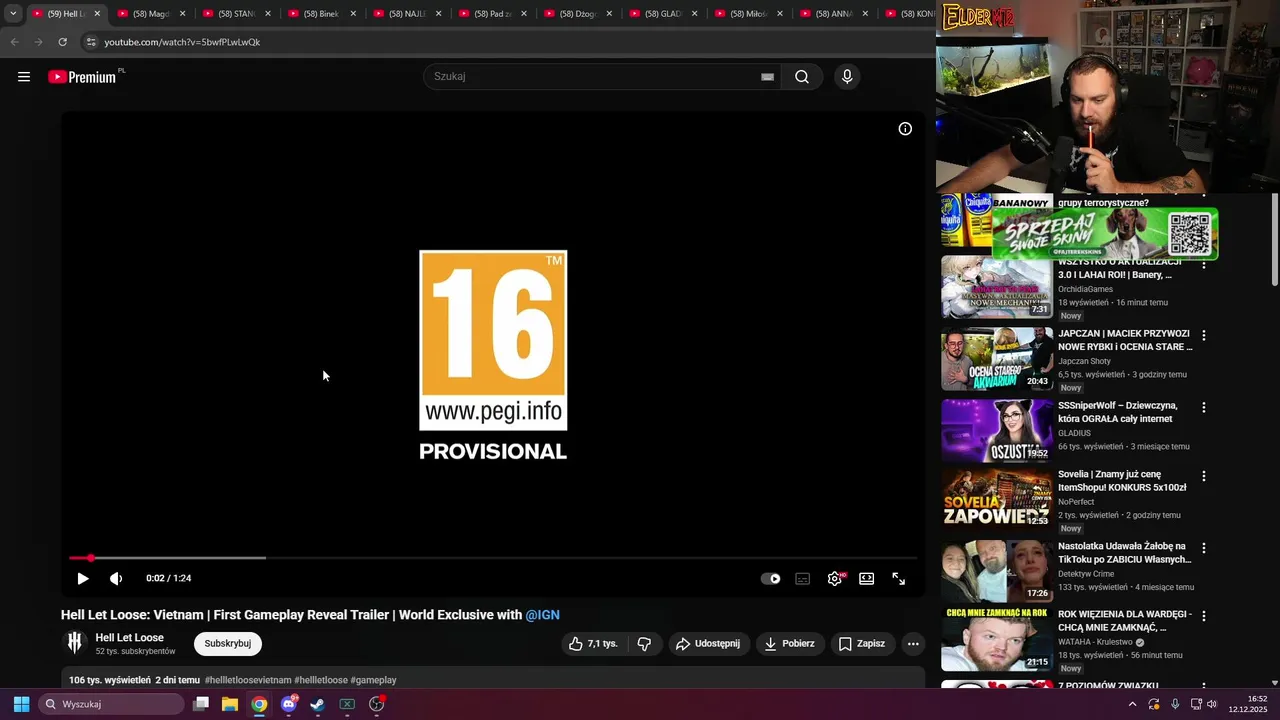This screenshot has height=720, width=1280.
Task: Open the on-screen keyboard in search box
Action: [x=767, y=77]
